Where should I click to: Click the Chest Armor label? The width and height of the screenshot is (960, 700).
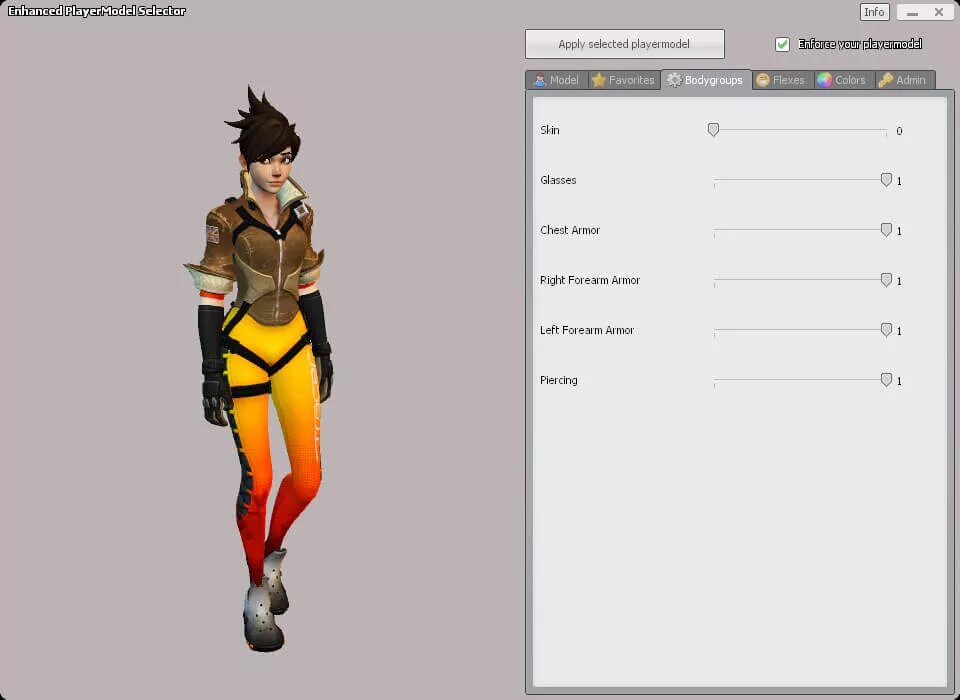coord(569,230)
